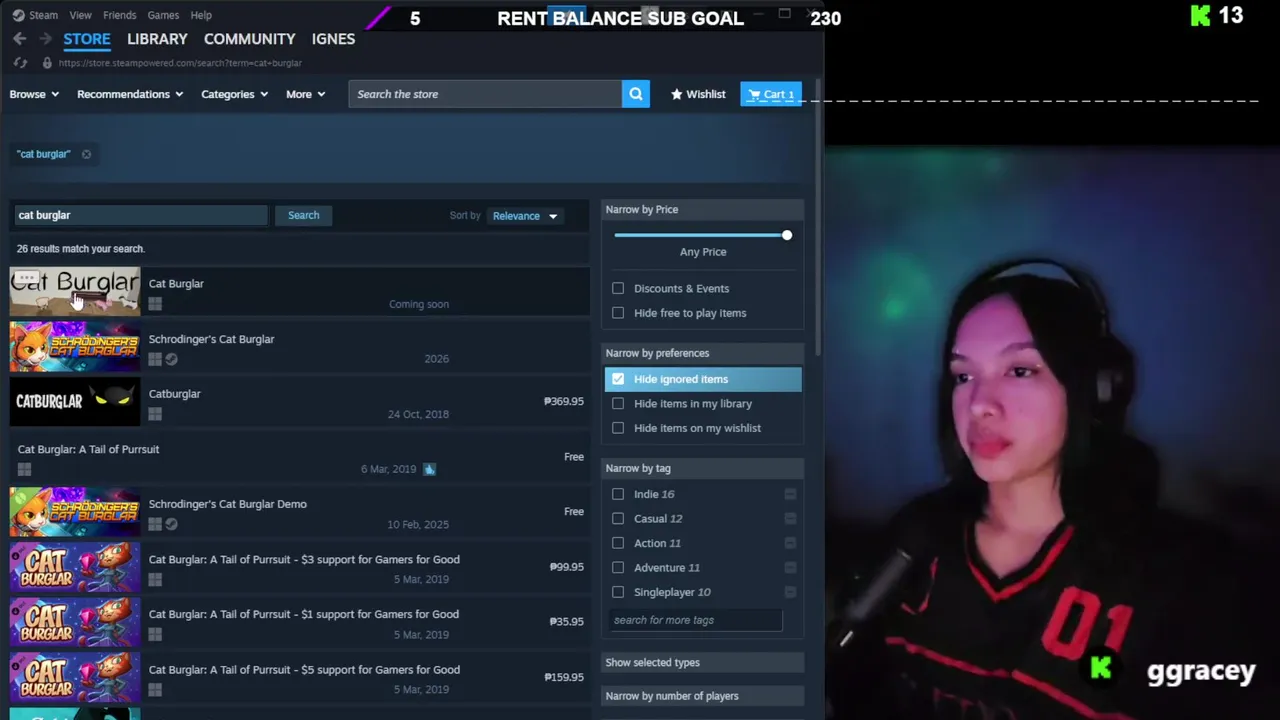
Task: Switch to the COMMUNITY tab
Action: 249,39
